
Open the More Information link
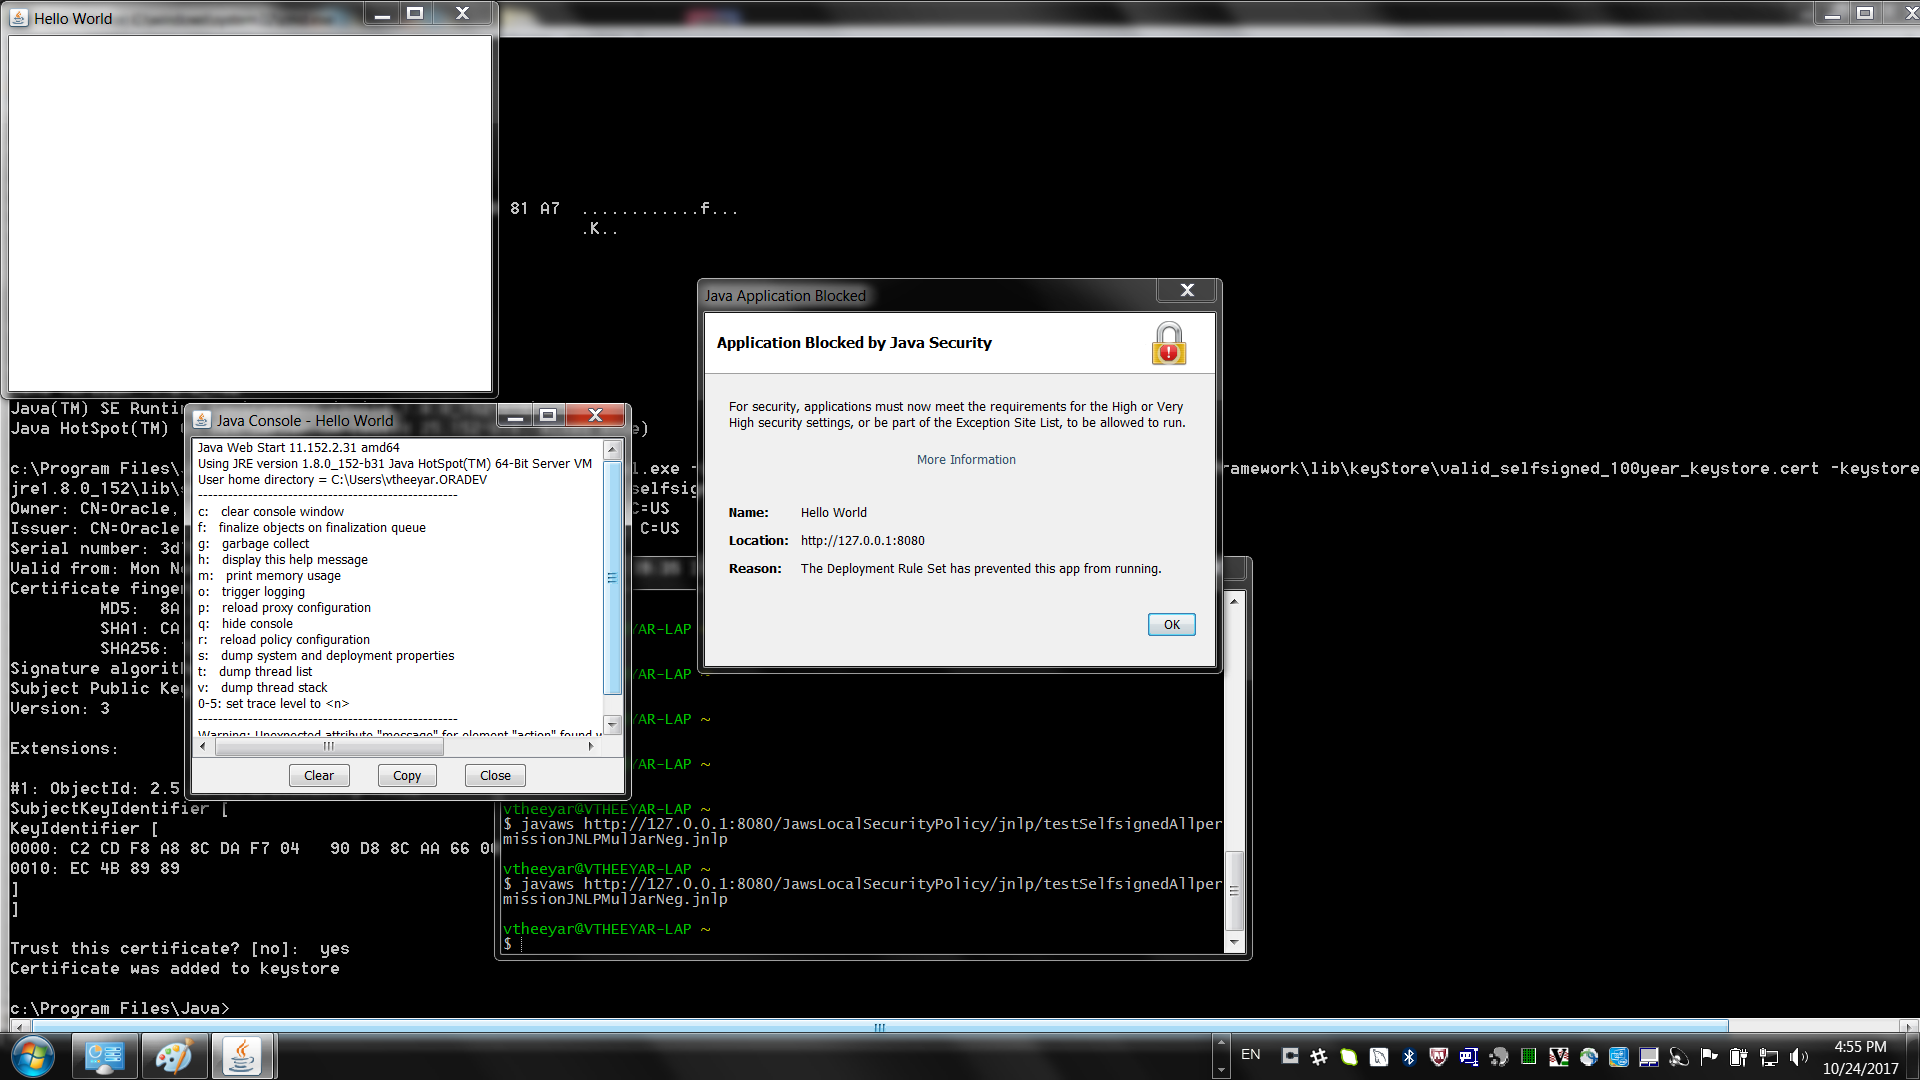click(x=966, y=460)
